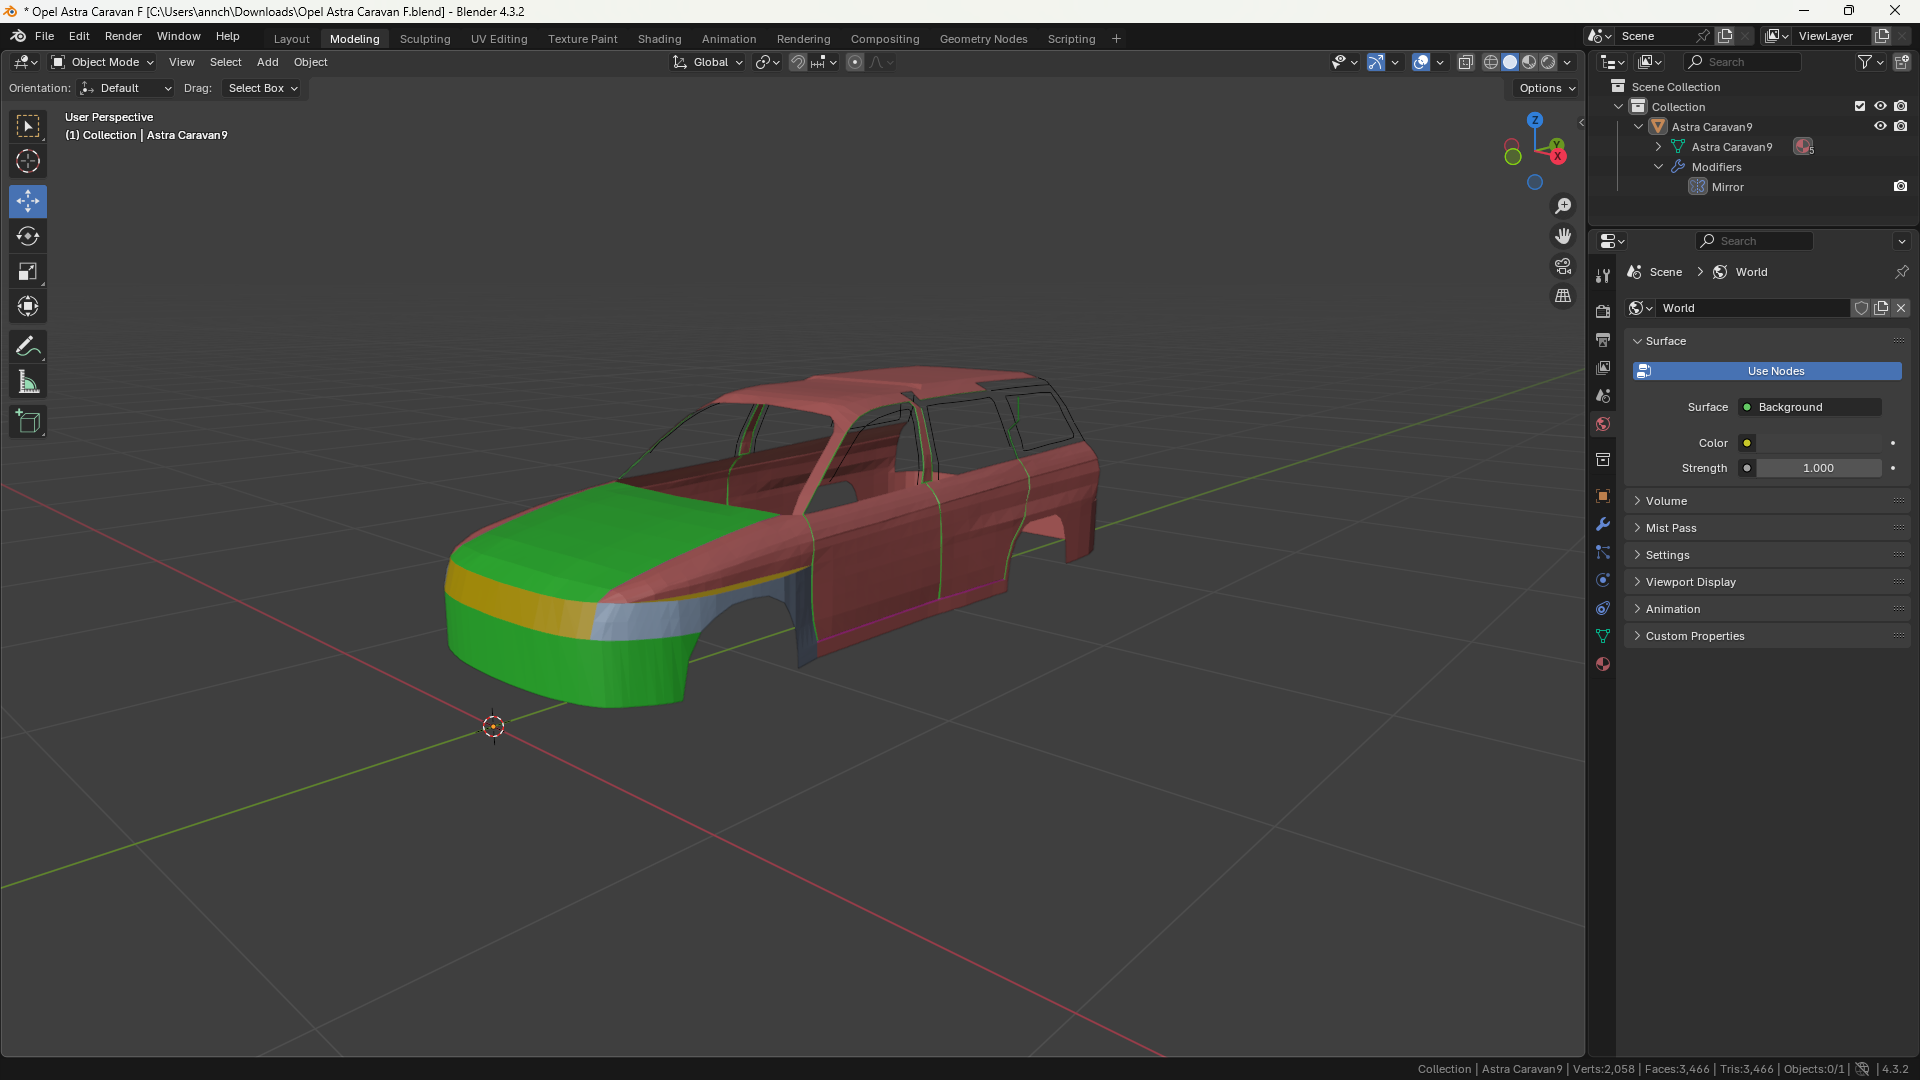Choose the Add Cube tool
The image size is (1920, 1080).
point(28,422)
